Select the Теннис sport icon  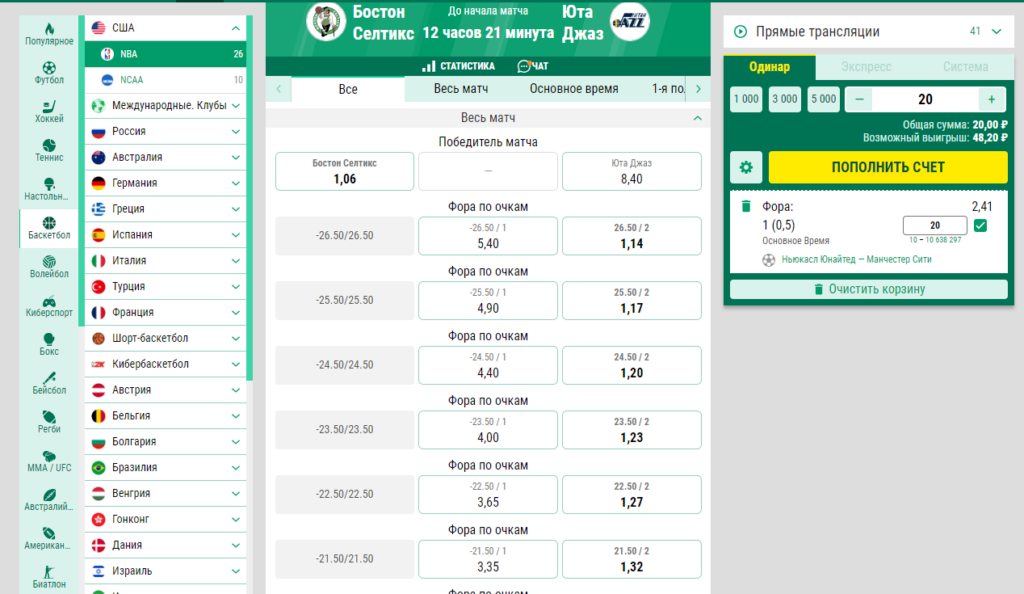coord(49,150)
